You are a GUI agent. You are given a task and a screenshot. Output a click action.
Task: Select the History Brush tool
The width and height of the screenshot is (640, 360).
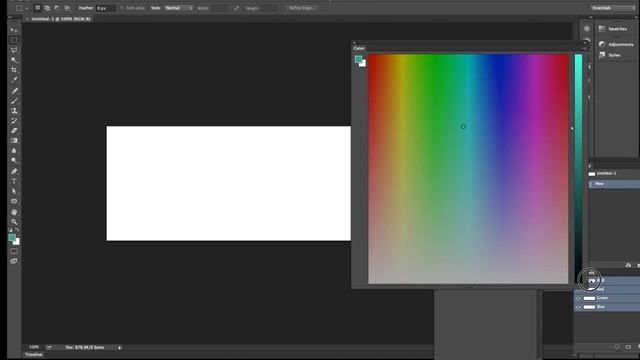pyautogui.click(x=14, y=121)
